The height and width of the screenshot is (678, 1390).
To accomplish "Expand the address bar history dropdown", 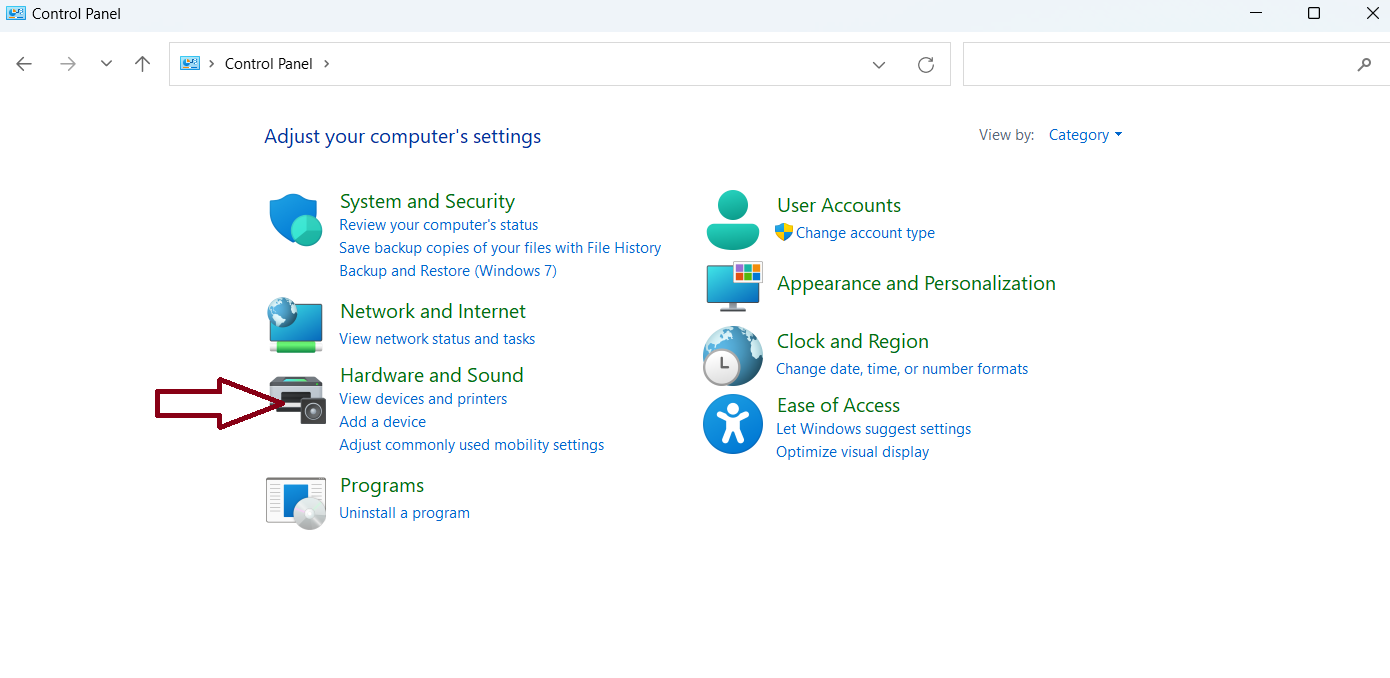I will [879, 64].
